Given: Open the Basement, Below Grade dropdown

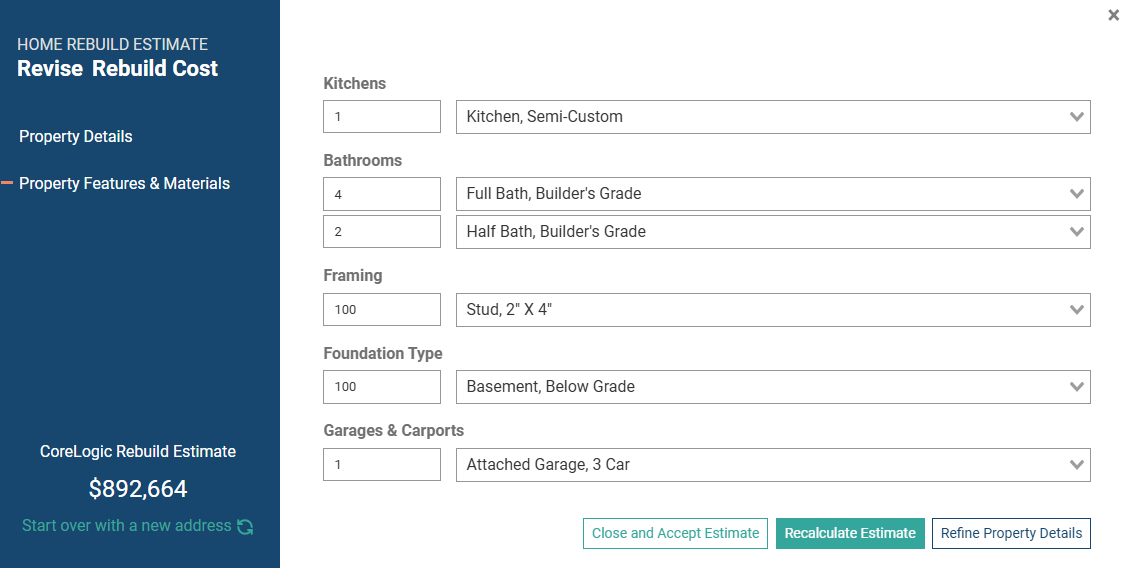Looking at the screenshot, I should point(773,387).
